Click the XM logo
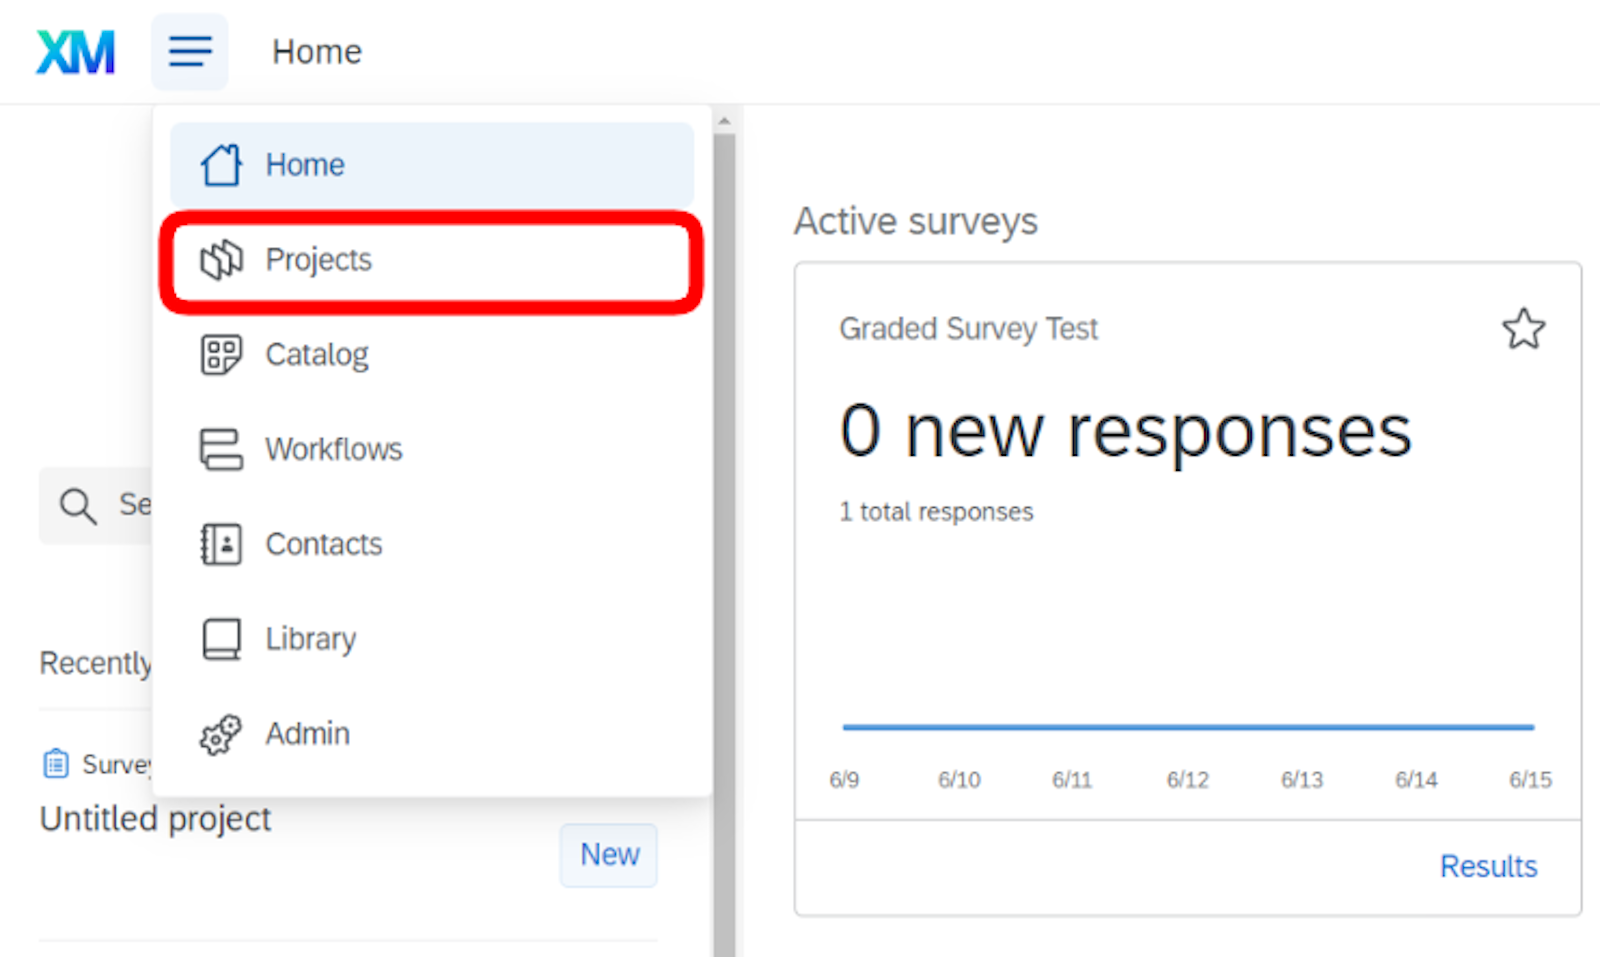The image size is (1600, 957). click(75, 52)
